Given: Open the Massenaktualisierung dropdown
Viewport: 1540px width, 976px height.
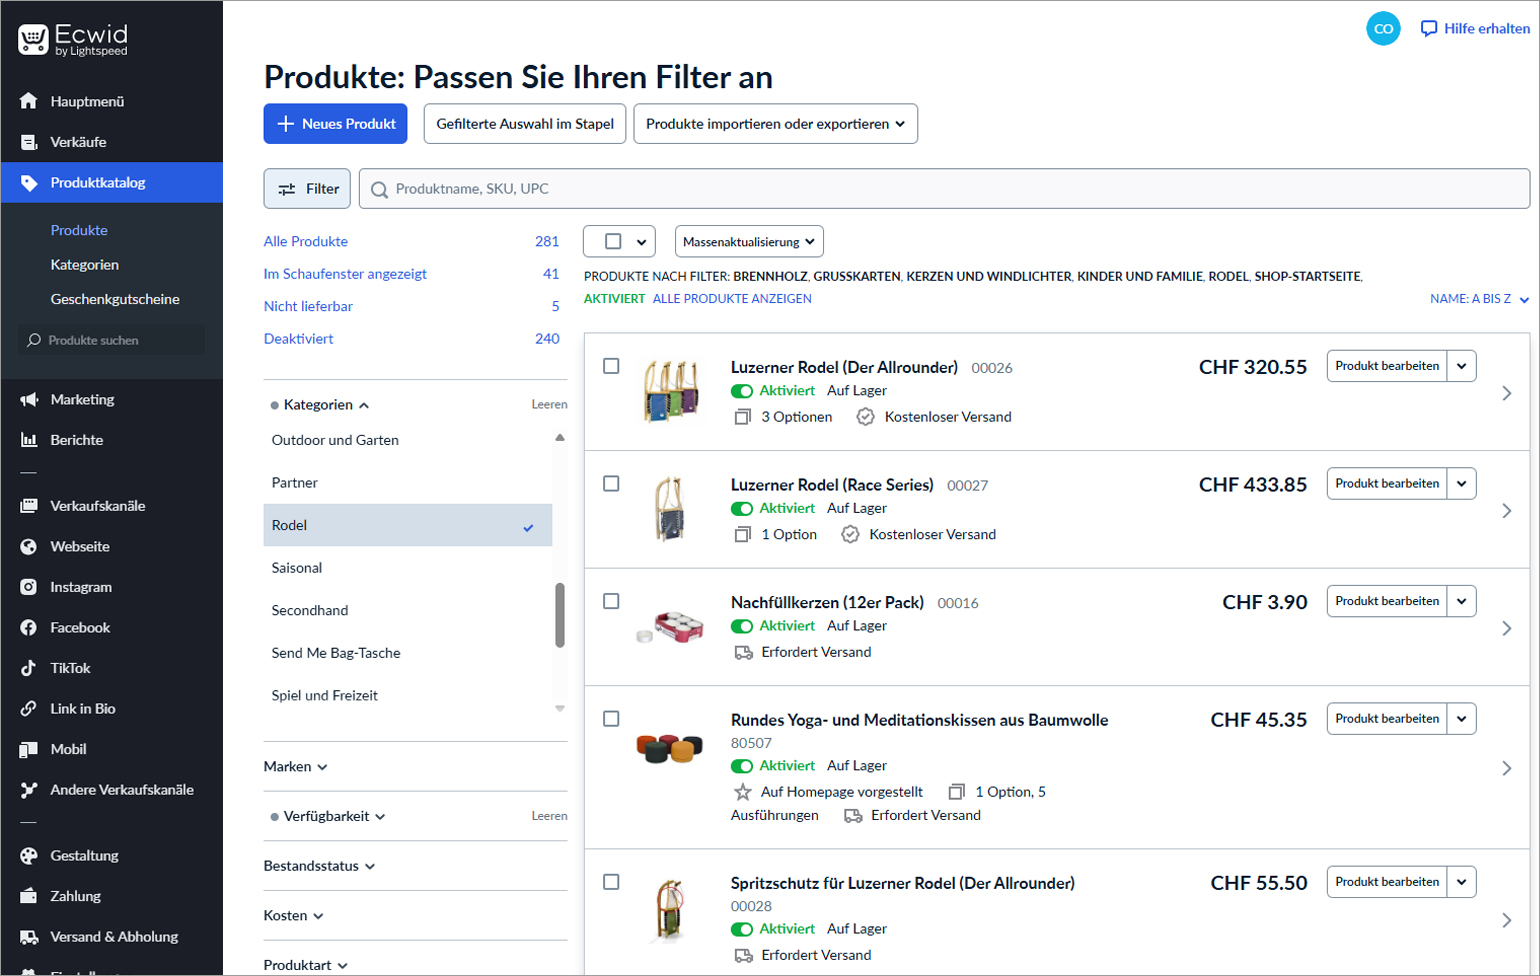Looking at the screenshot, I should tap(749, 242).
